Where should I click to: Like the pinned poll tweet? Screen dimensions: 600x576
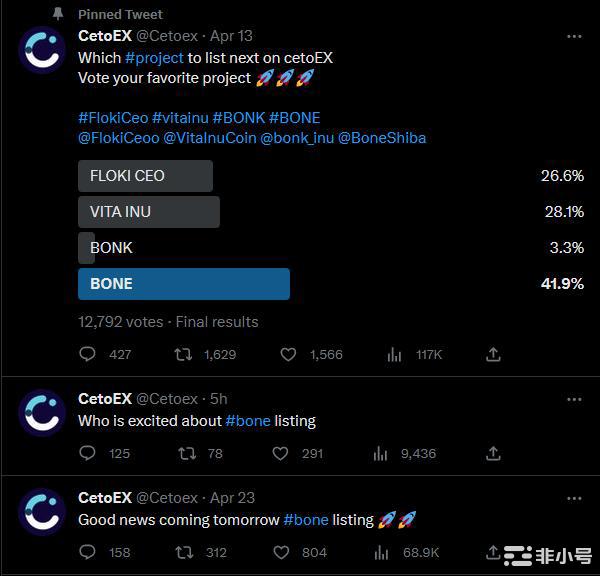point(288,354)
